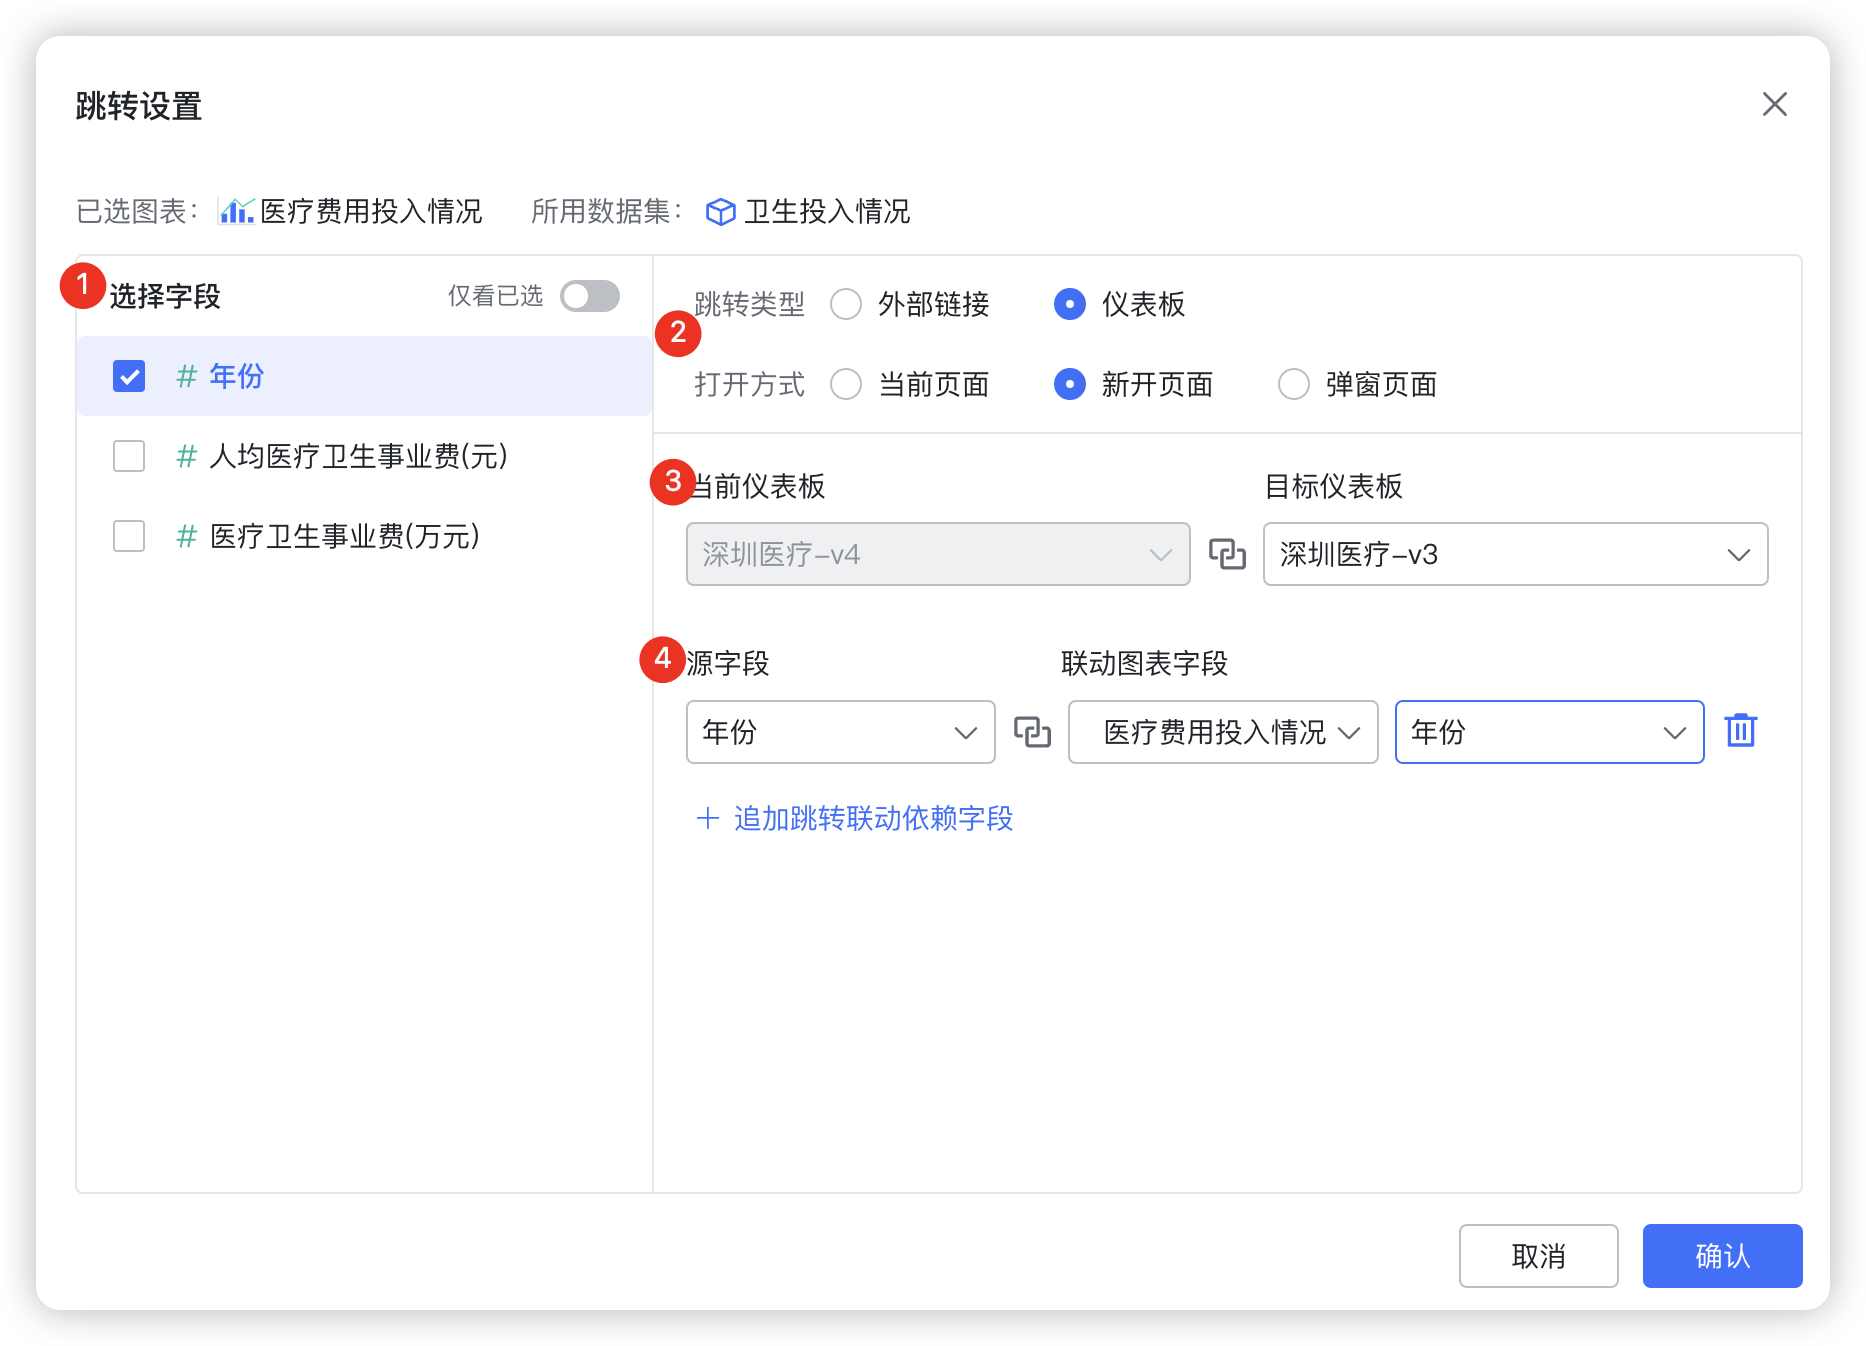
Task: Click the # icon beside 医疗卫生事业费(万元)
Action: 186,536
